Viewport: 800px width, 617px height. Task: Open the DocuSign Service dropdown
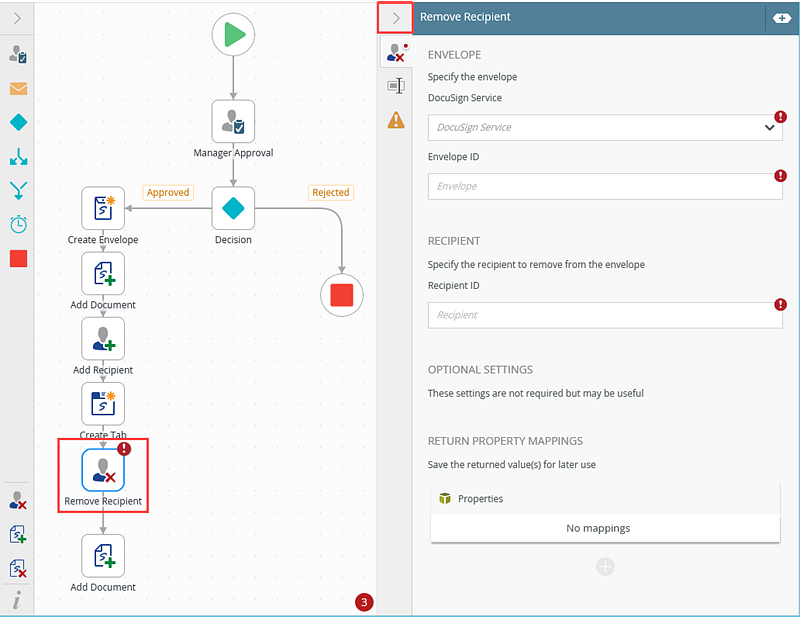[604, 128]
